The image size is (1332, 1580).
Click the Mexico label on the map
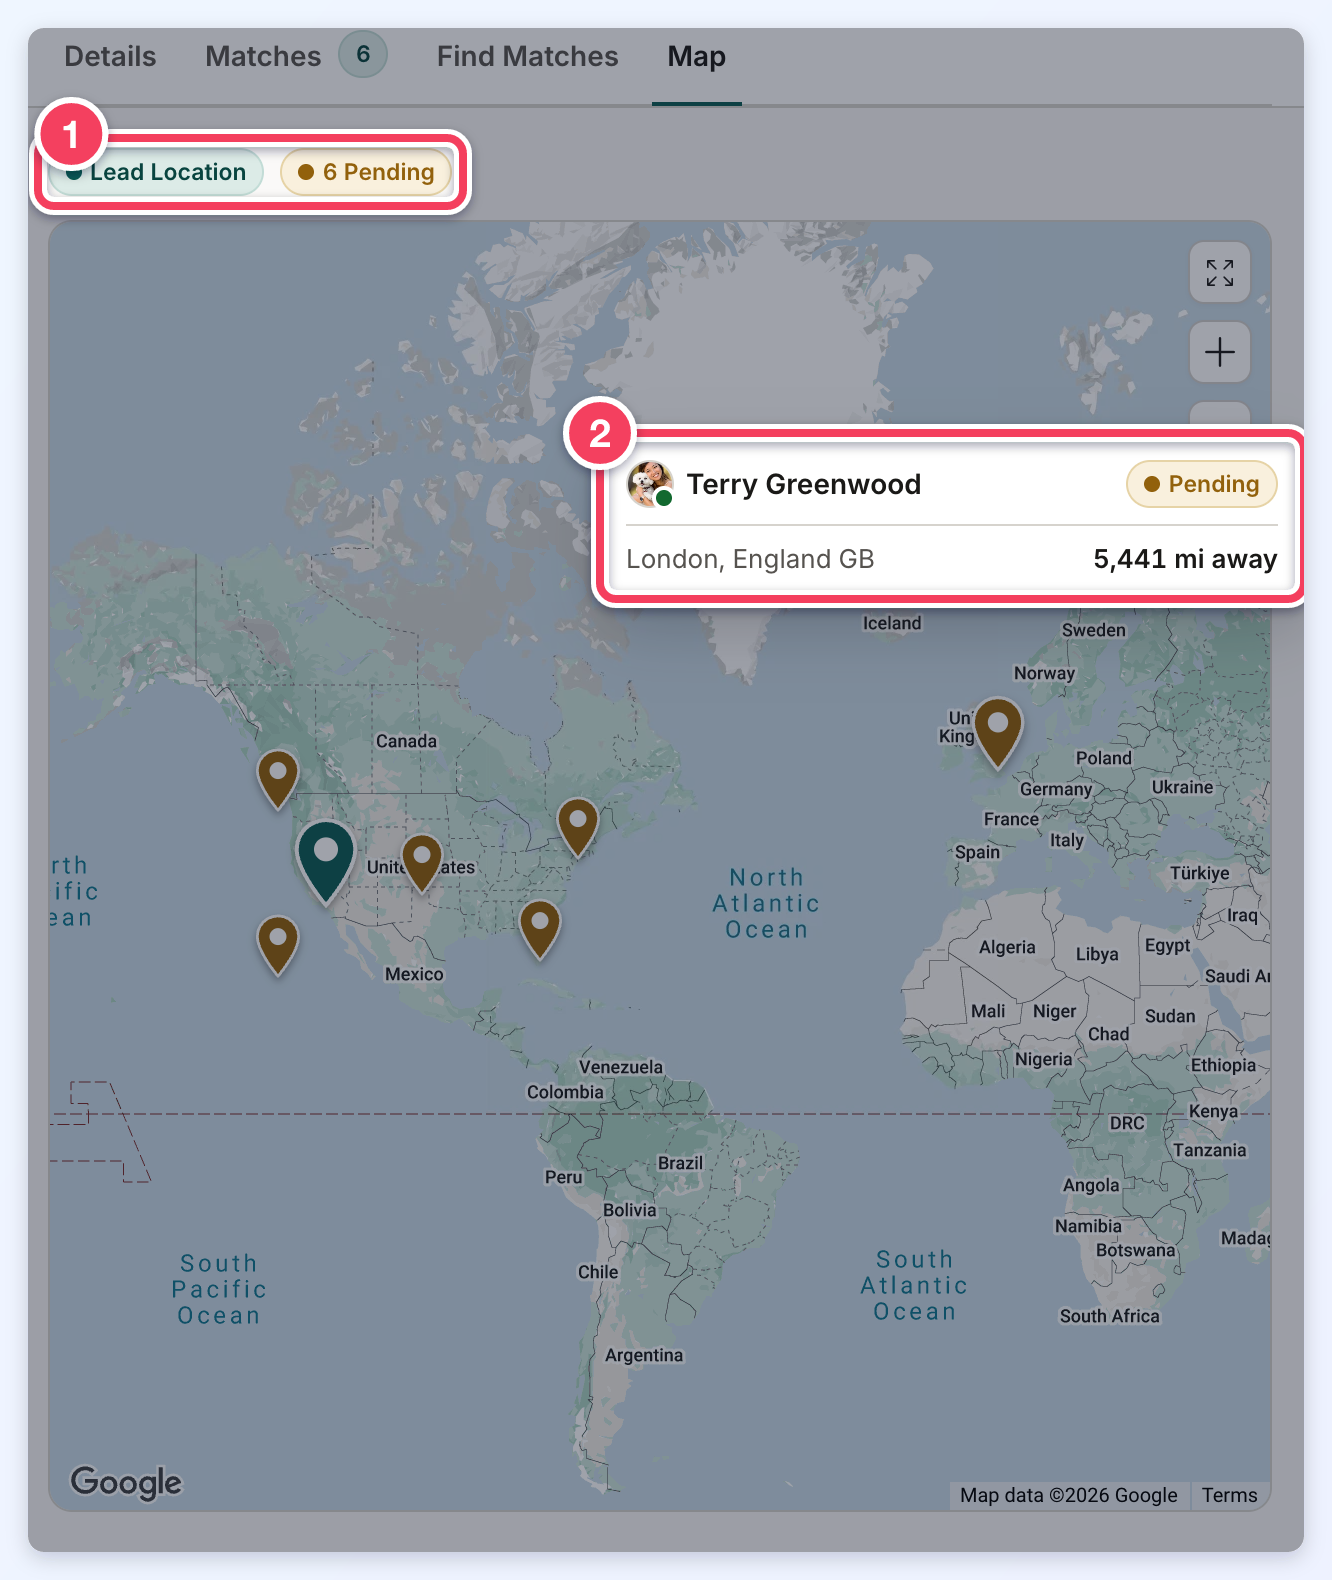pos(414,974)
